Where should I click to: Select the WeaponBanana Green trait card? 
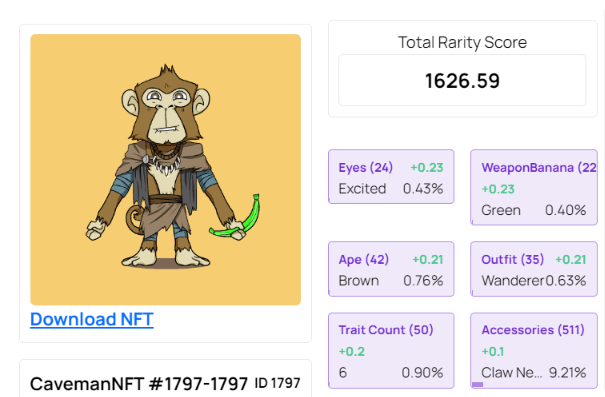coord(534,188)
